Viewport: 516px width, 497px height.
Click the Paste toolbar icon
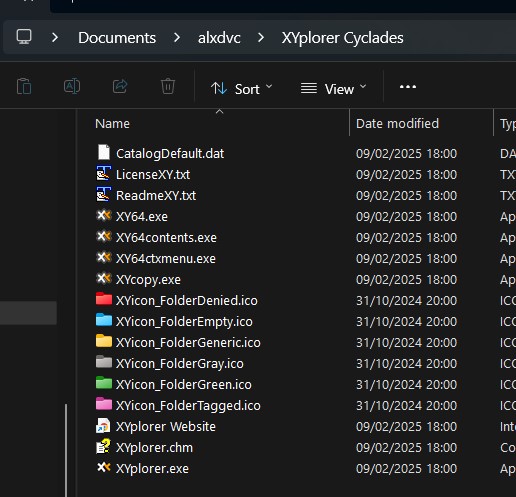[x=24, y=86]
